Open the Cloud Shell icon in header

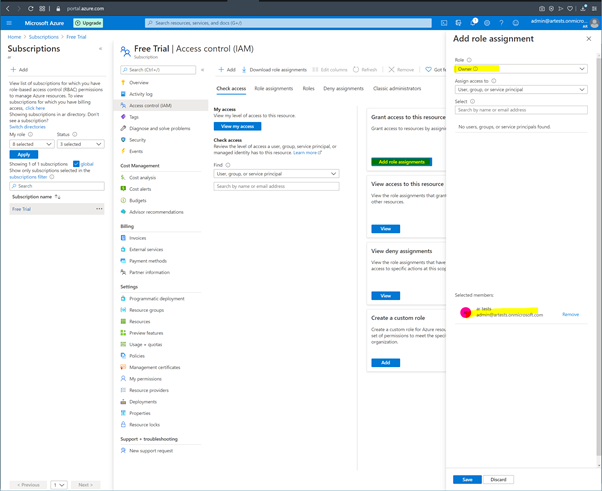pos(444,22)
